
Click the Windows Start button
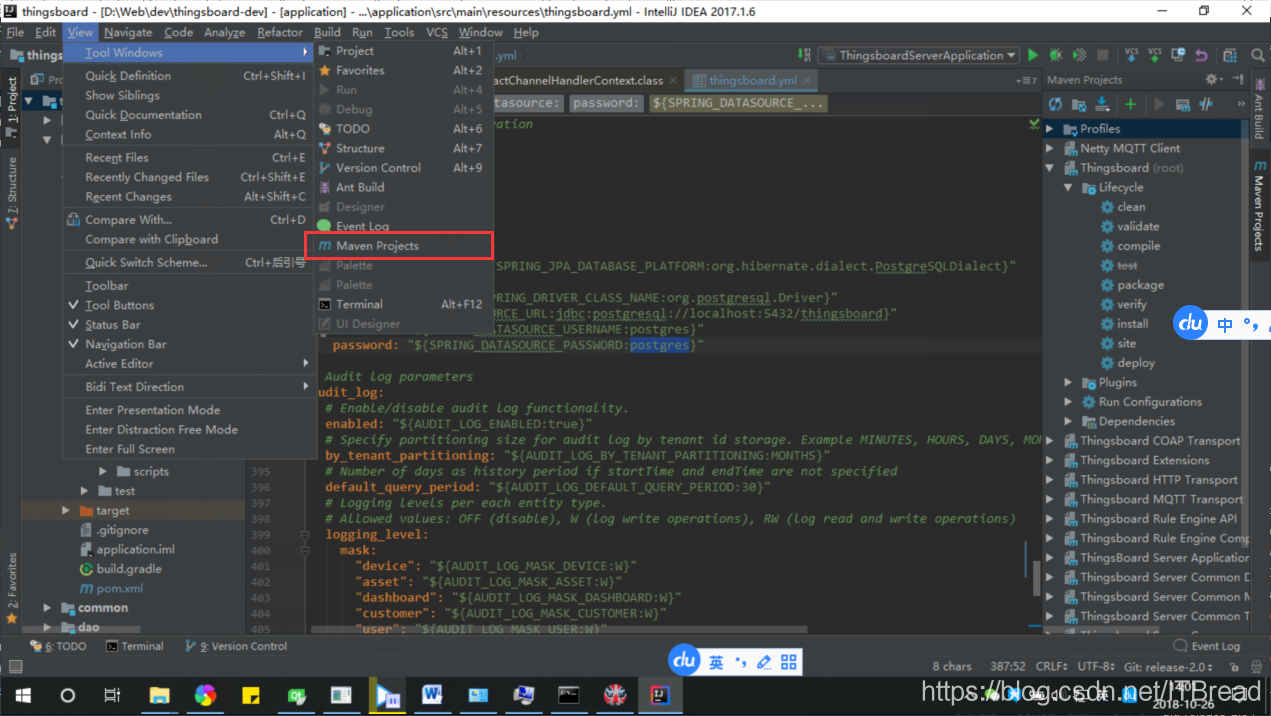click(x=22, y=694)
